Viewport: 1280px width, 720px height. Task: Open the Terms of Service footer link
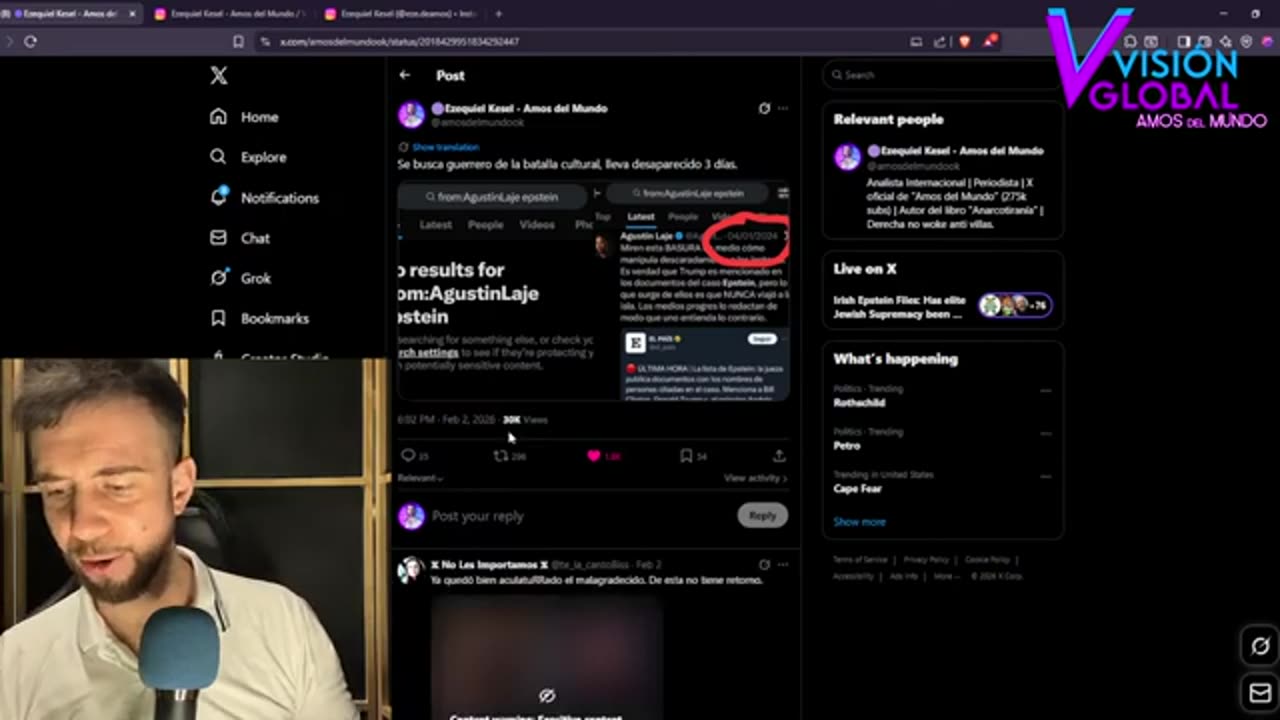pos(860,560)
